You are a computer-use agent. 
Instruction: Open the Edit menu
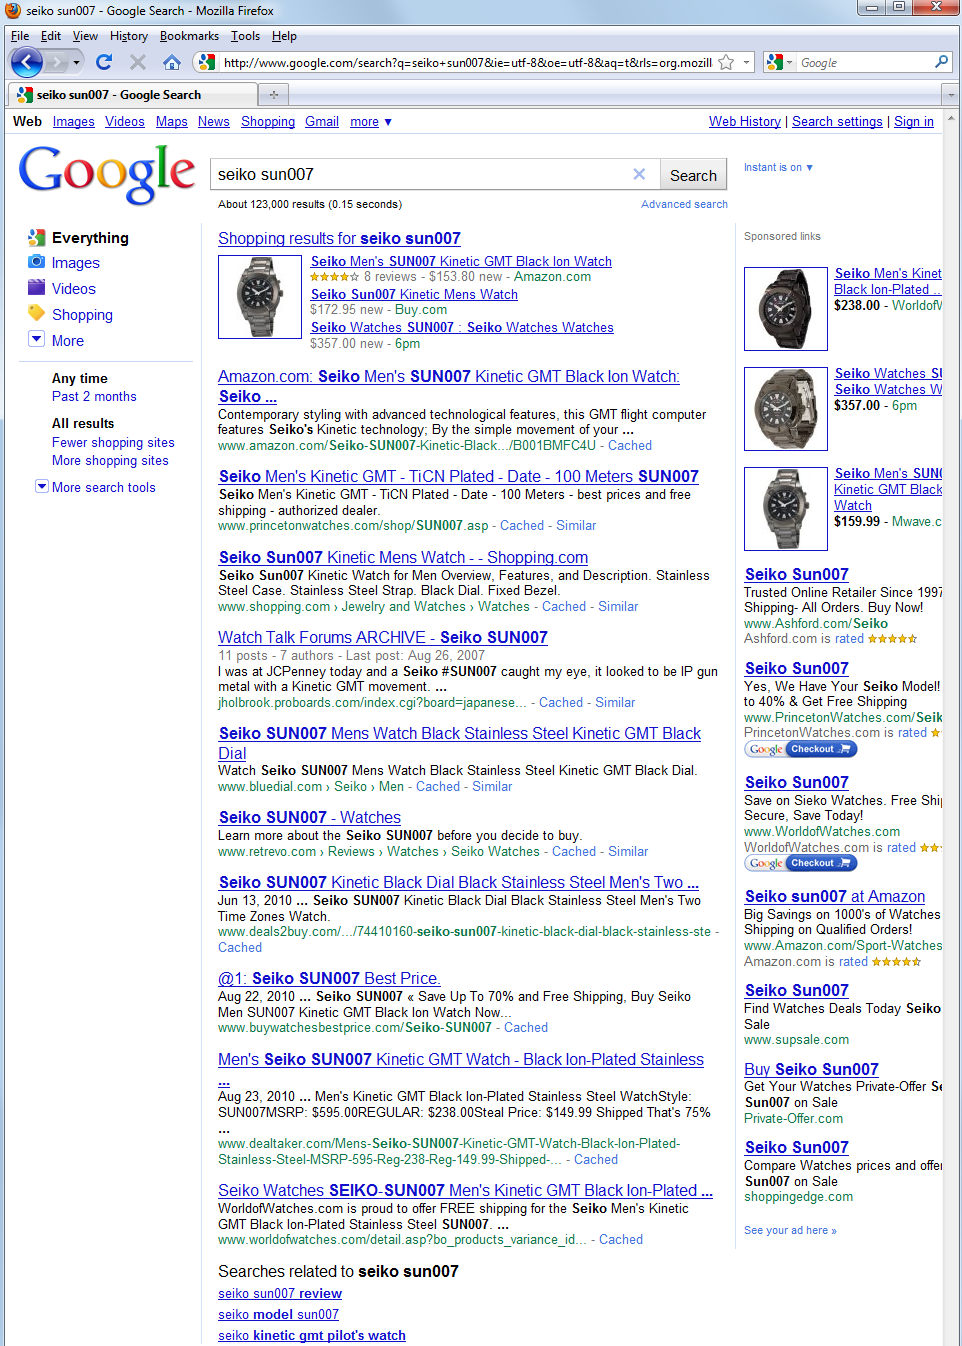pos(51,36)
